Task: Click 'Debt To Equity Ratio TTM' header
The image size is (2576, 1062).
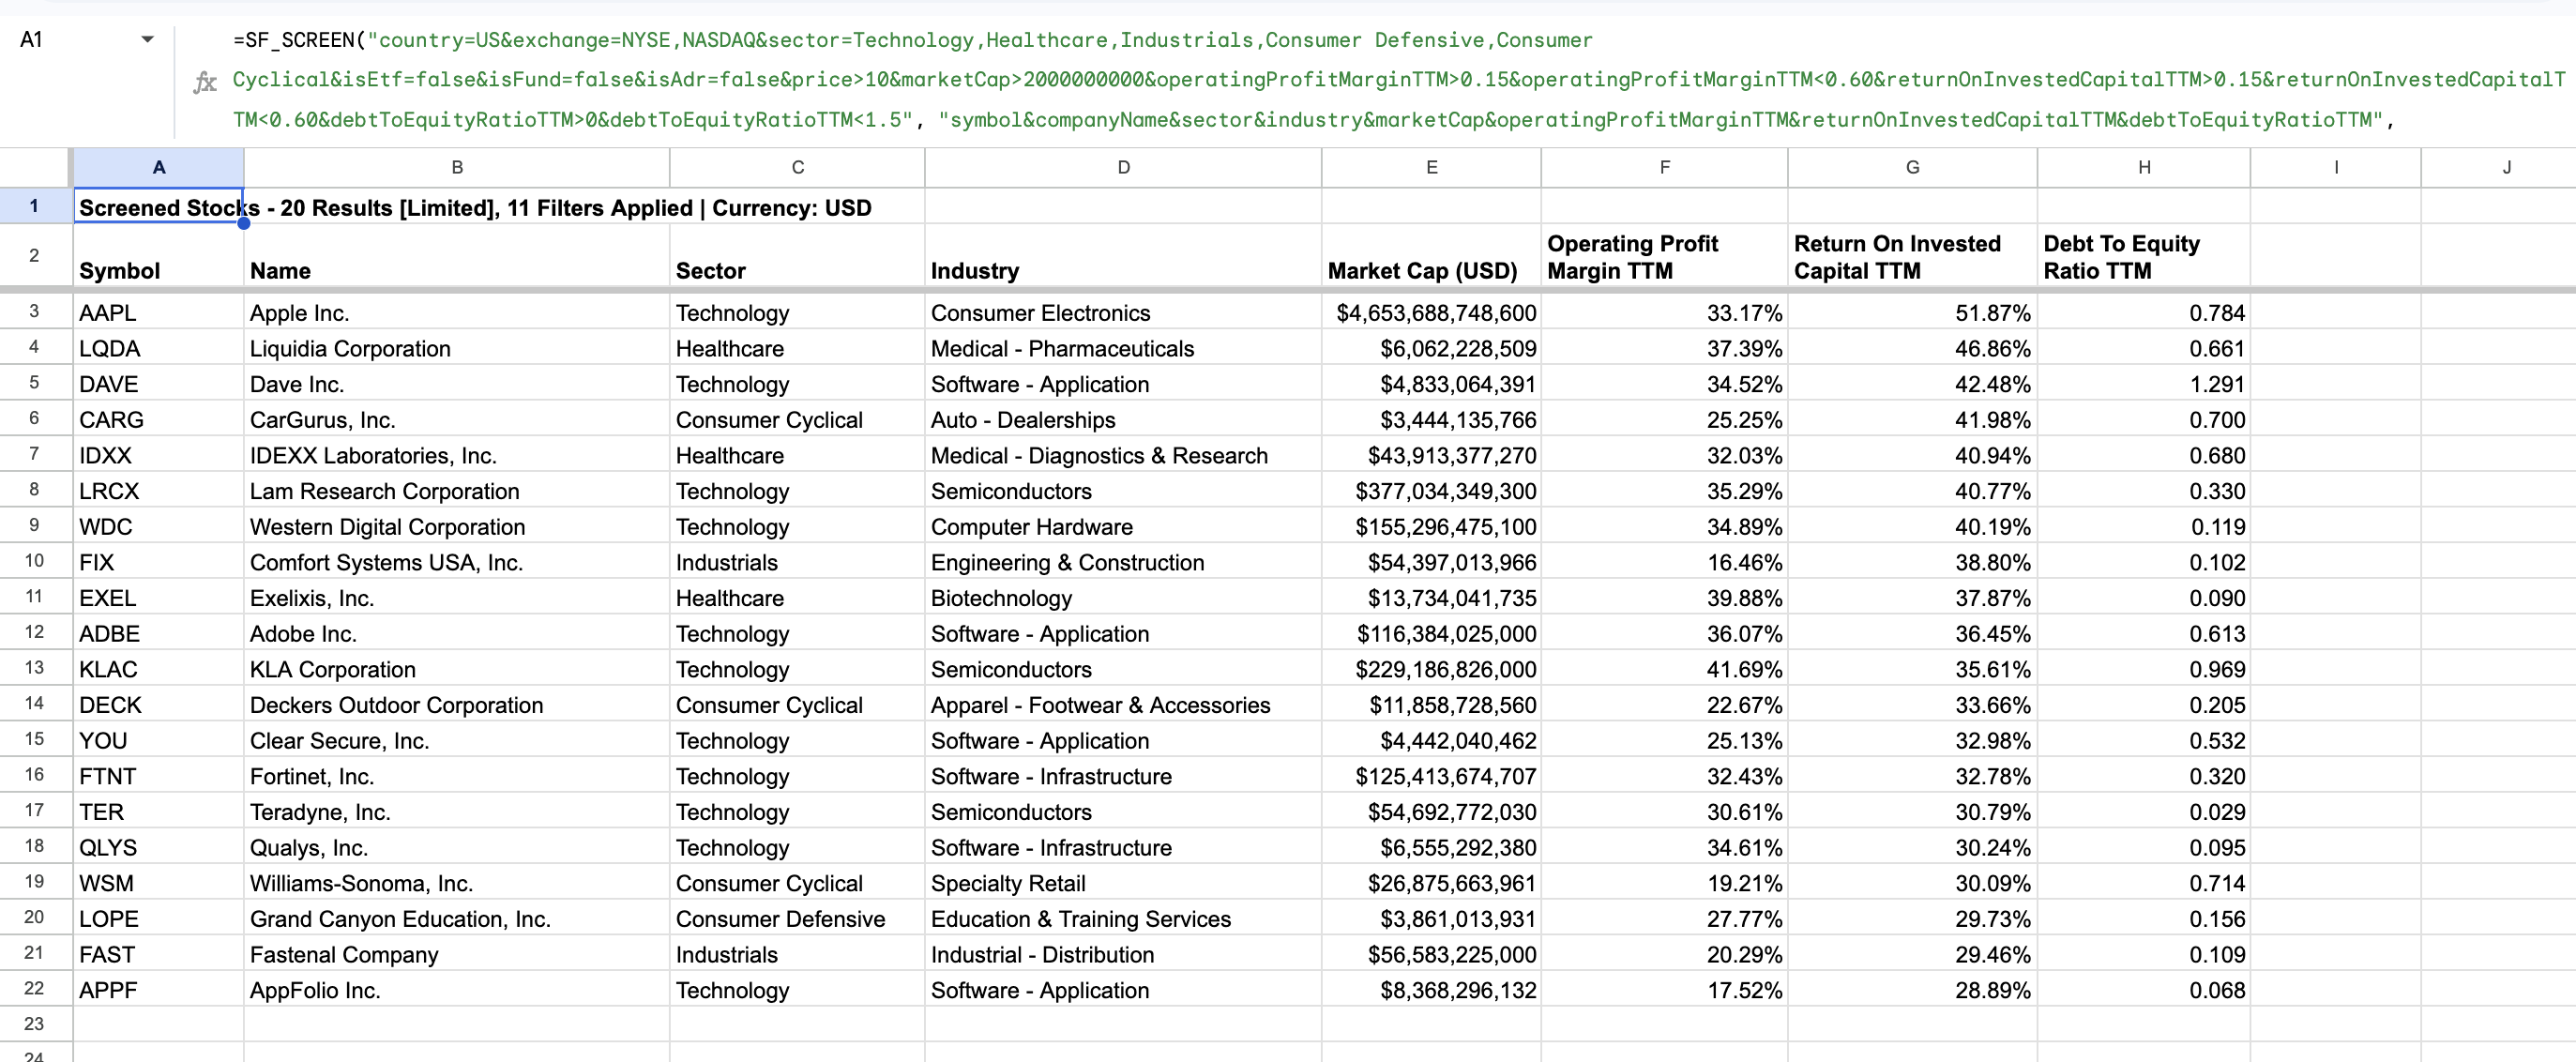Action: pyautogui.click(x=2143, y=256)
